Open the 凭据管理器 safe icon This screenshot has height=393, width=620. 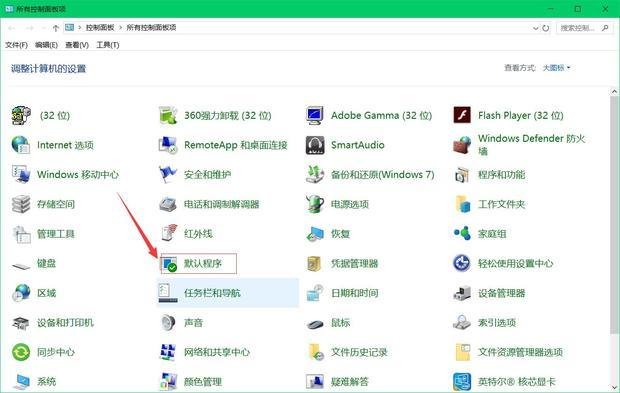[315, 263]
